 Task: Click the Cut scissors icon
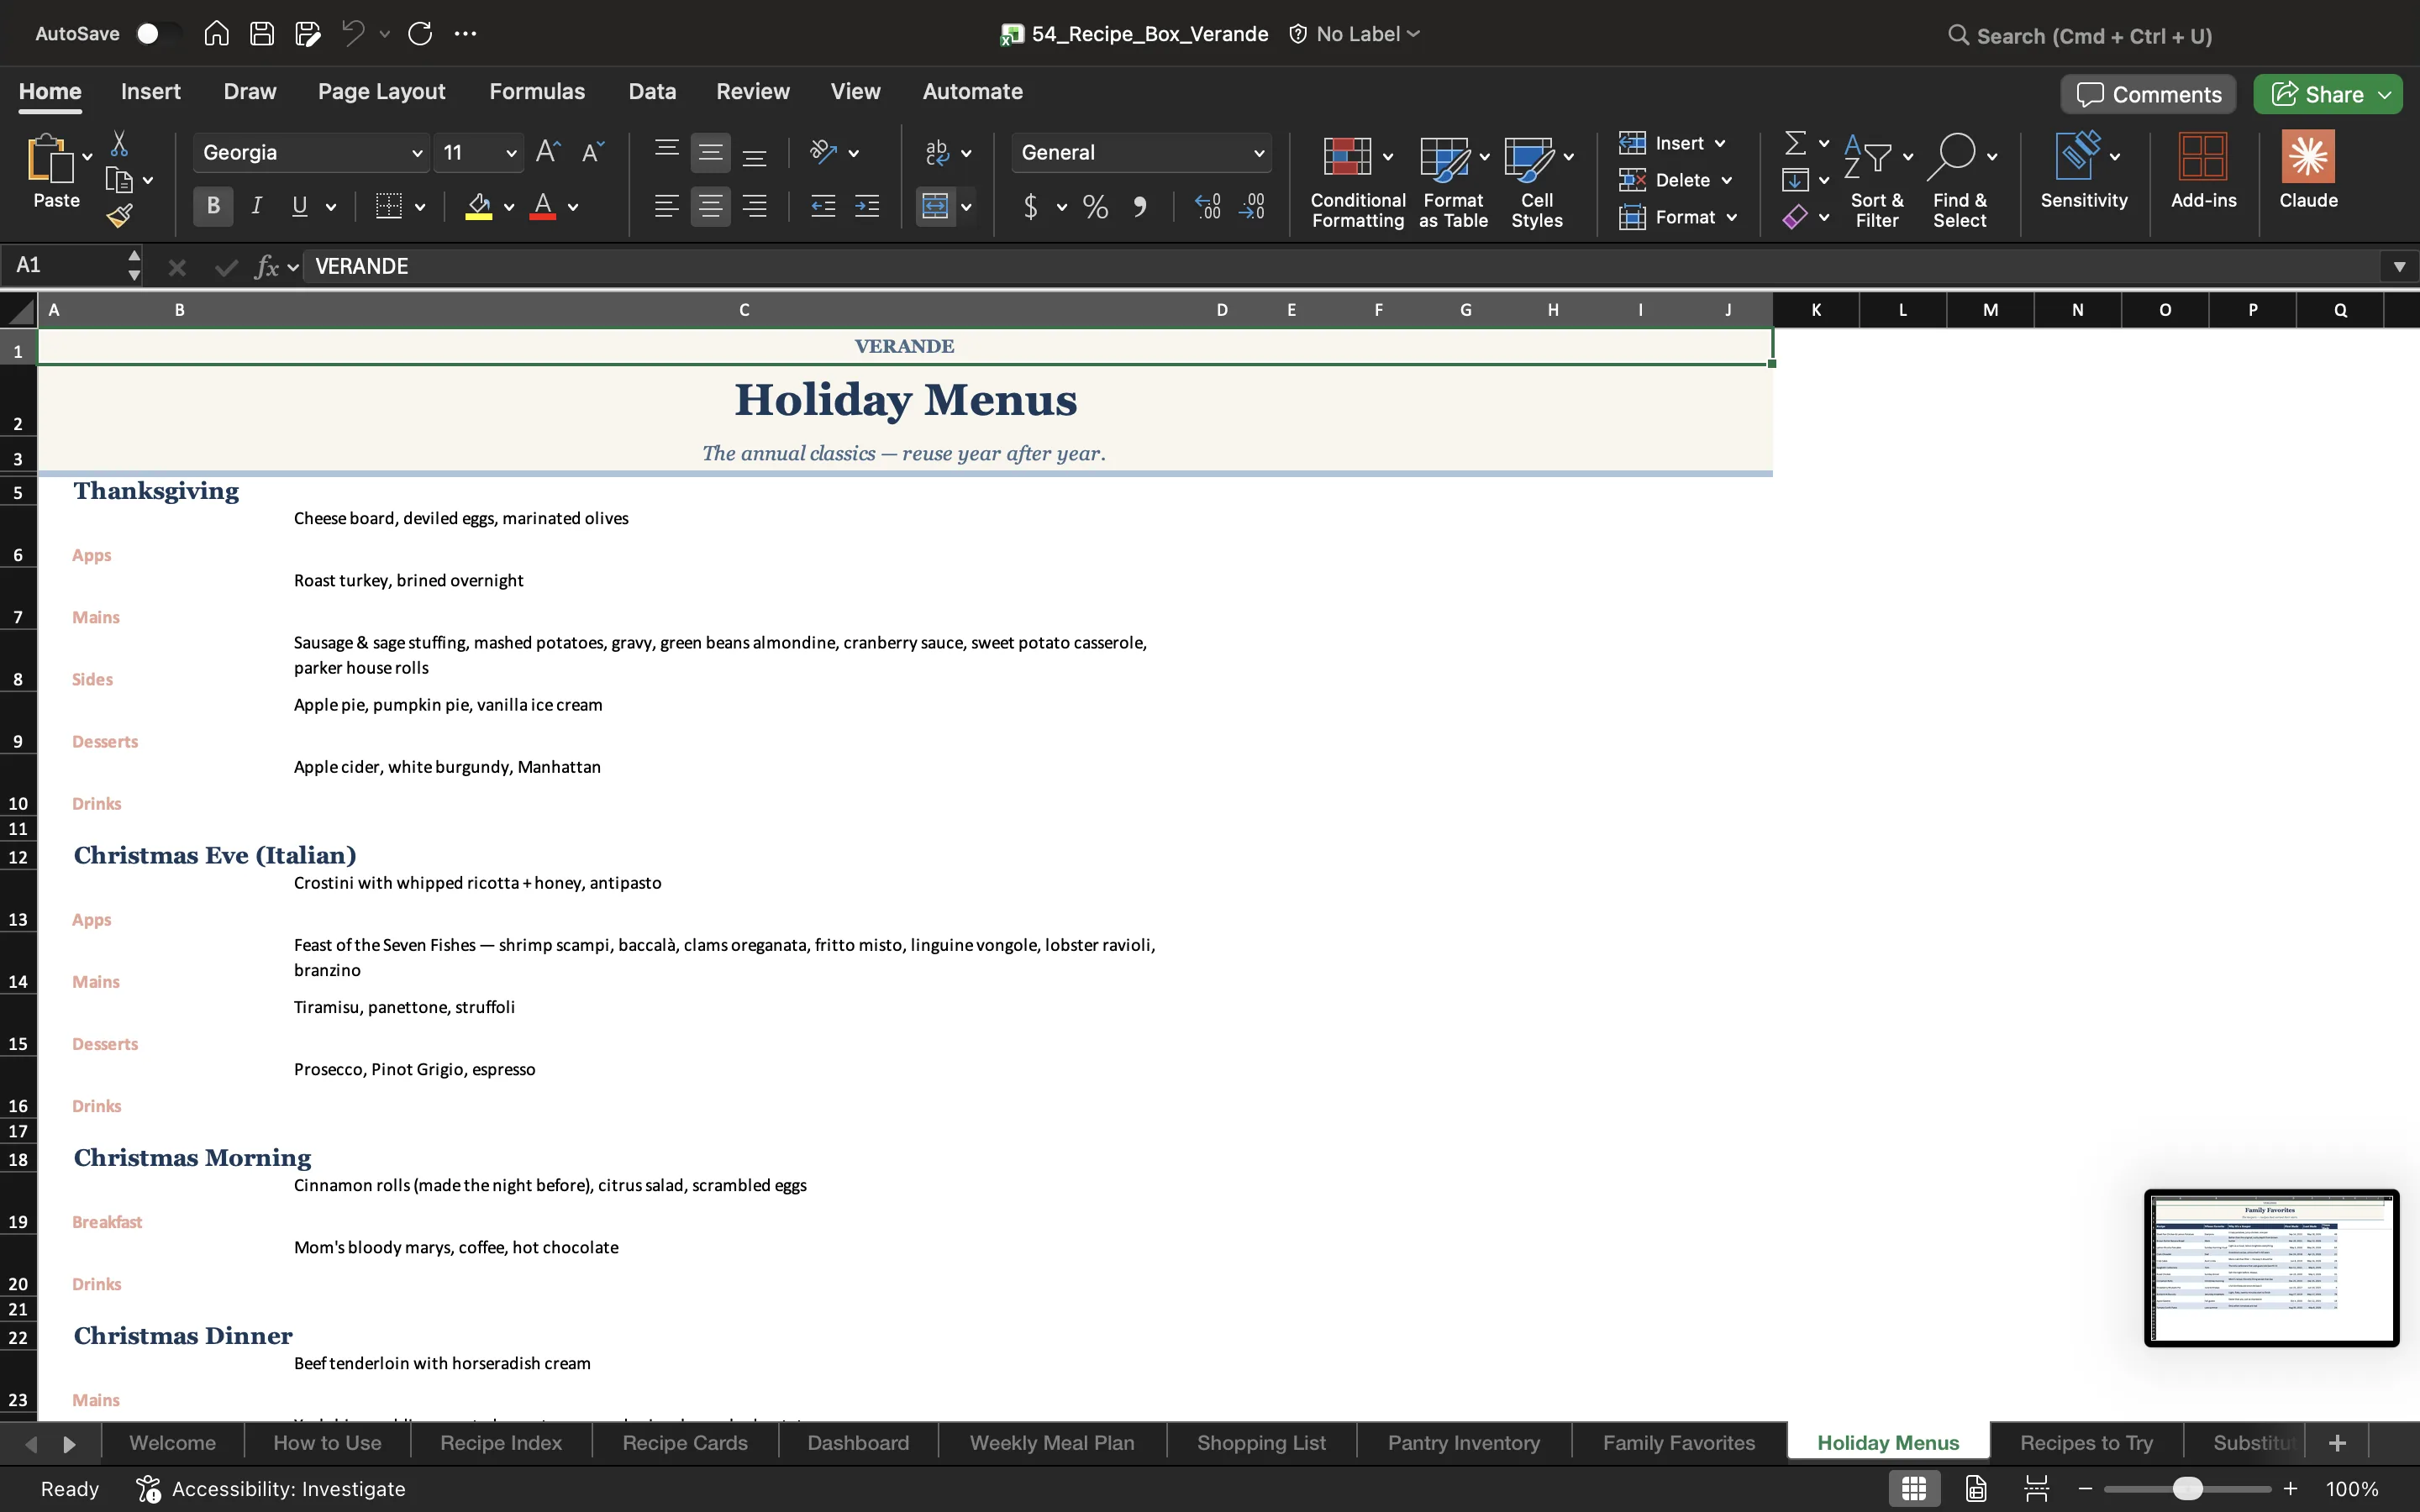[x=119, y=144]
